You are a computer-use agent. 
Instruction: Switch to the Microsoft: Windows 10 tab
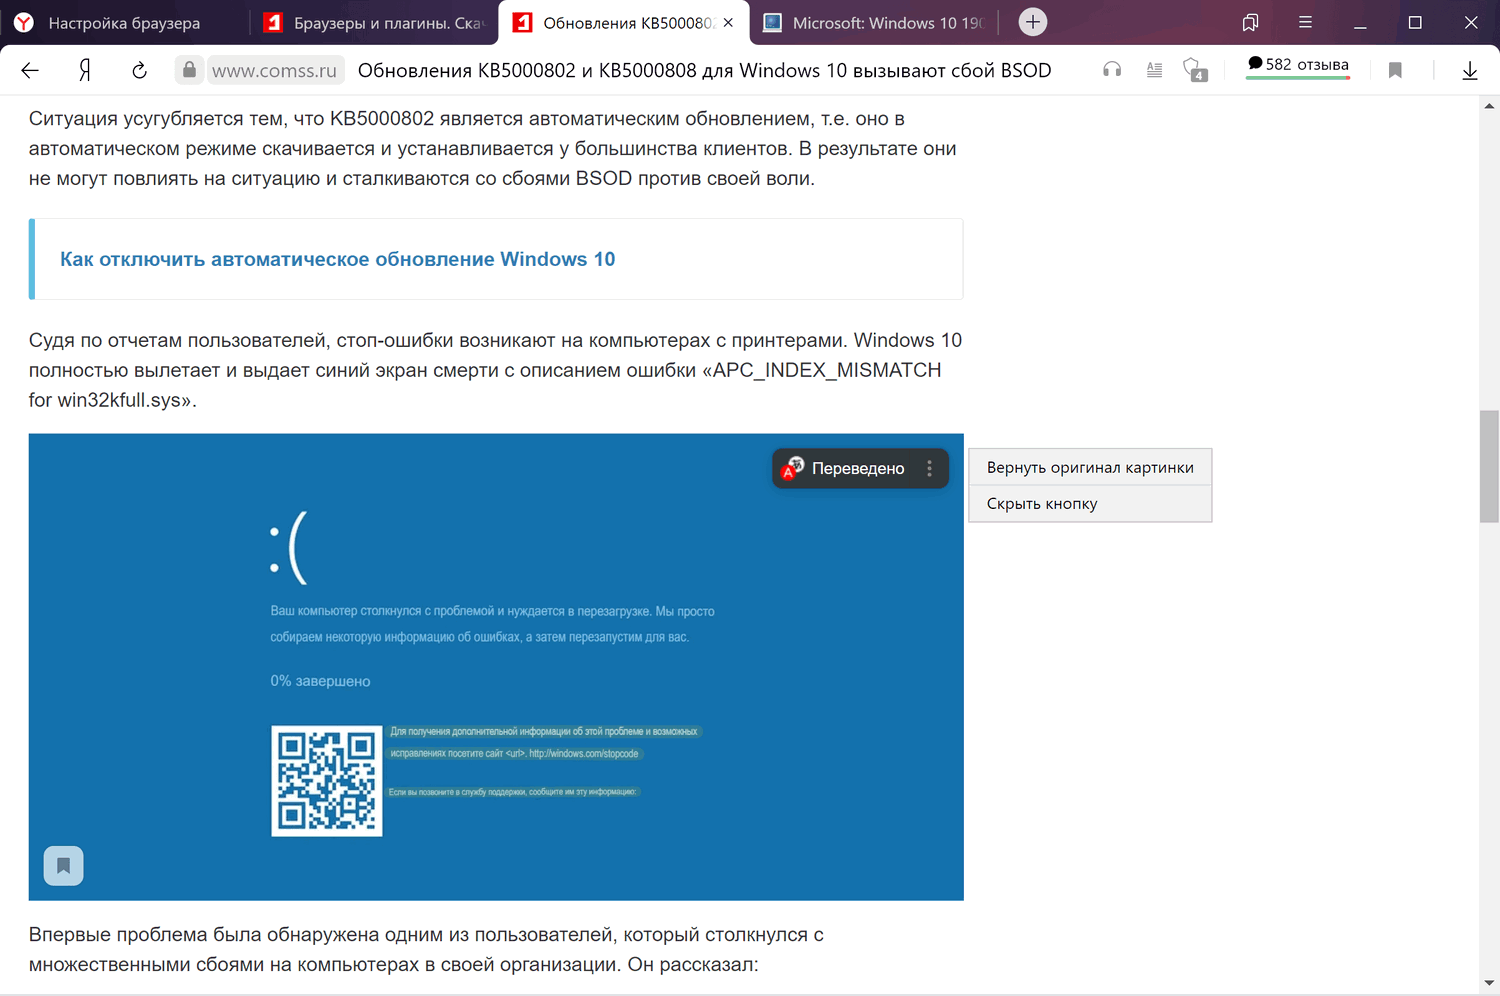click(874, 22)
